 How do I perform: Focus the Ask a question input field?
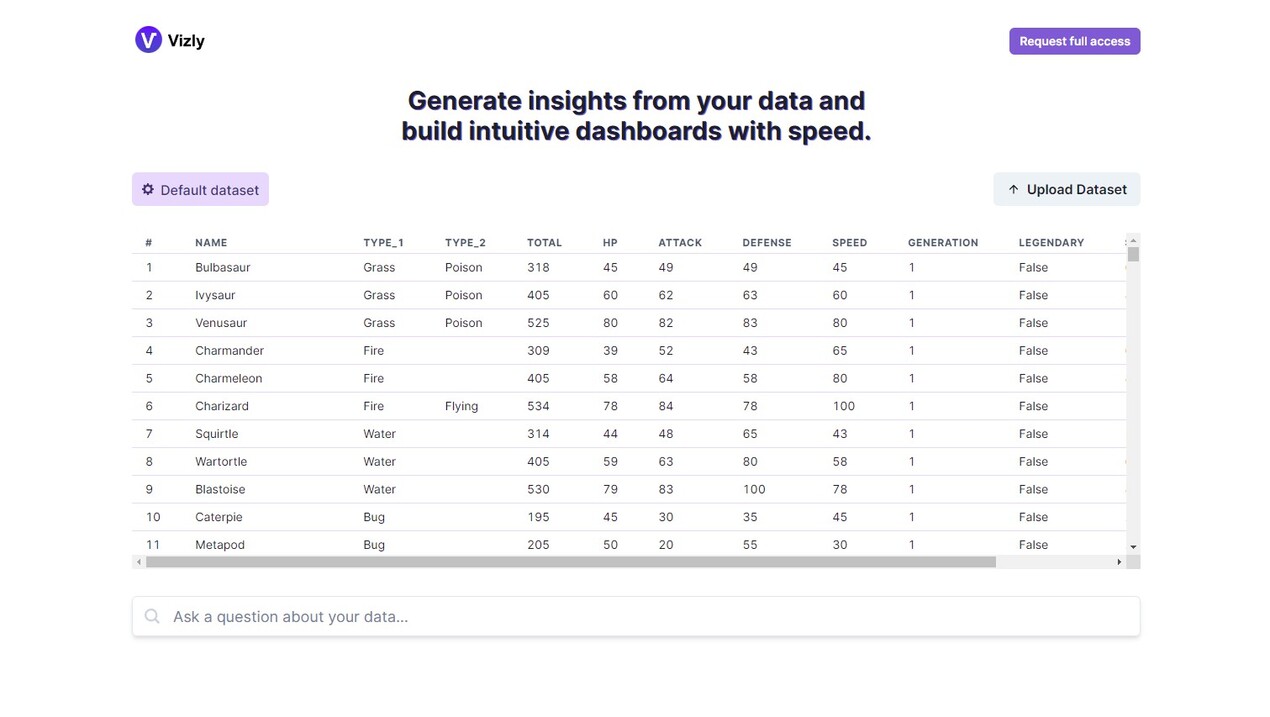tap(650, 617)
